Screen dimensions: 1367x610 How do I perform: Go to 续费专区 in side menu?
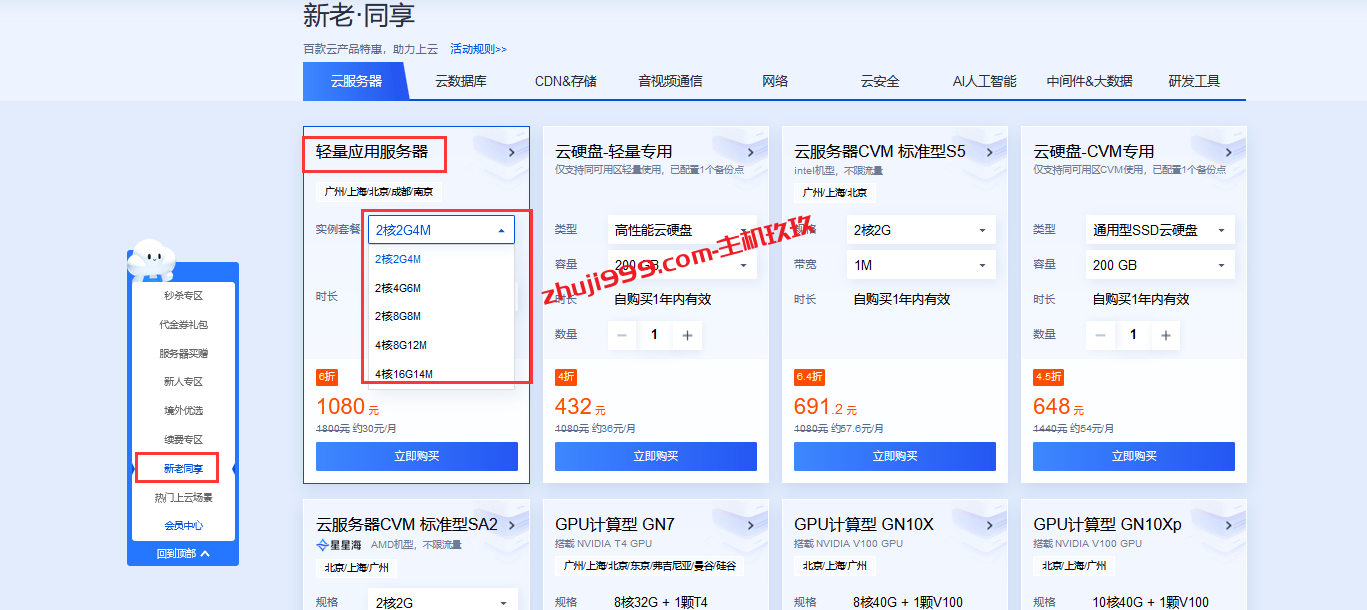point(183,439)
